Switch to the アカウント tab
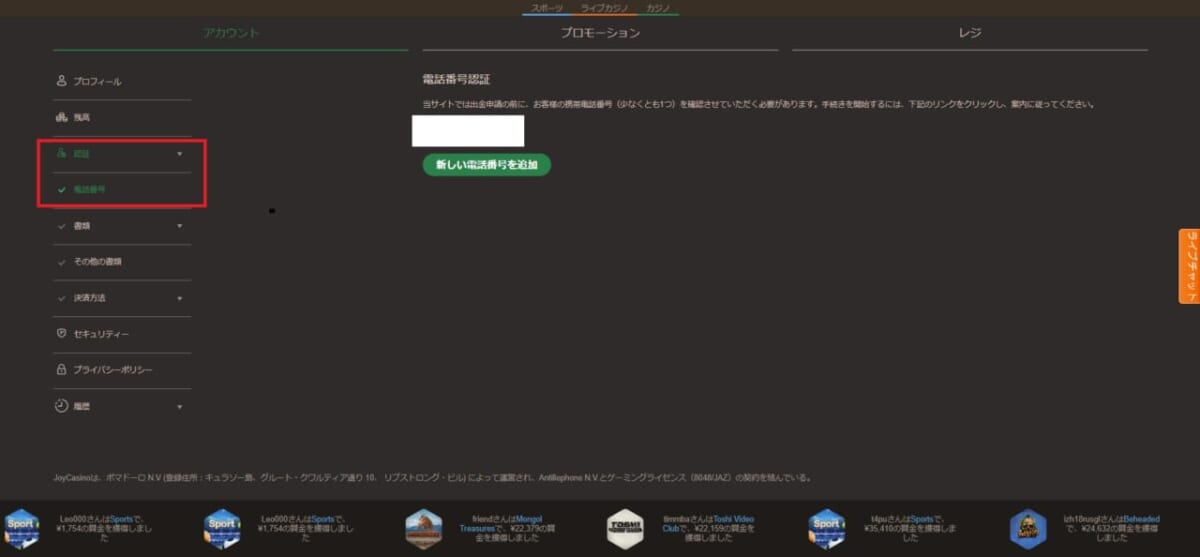Viewport: 1200px width, 557px height. coord(231,33)
